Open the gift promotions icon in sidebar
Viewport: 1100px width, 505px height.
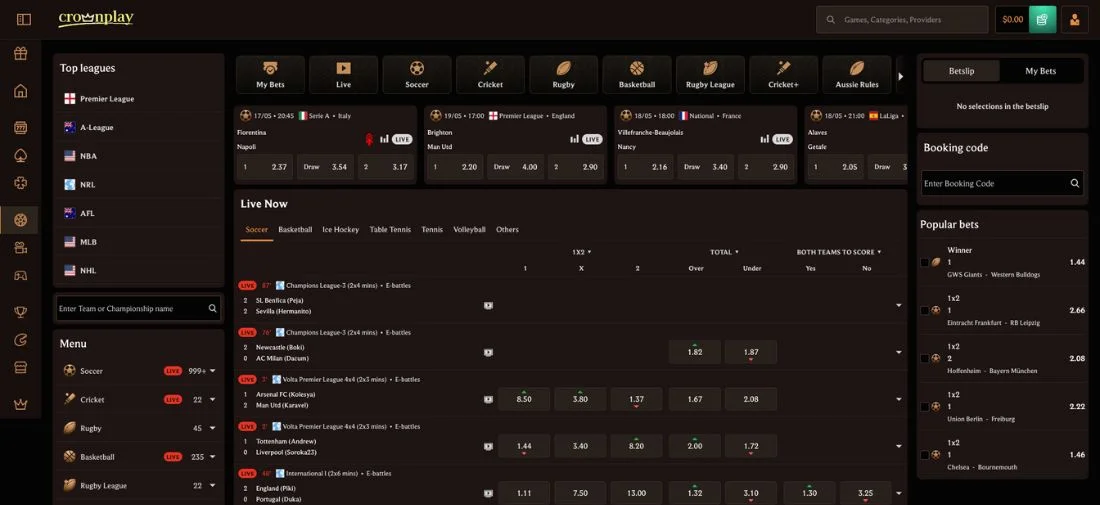(x=20, y=53)
